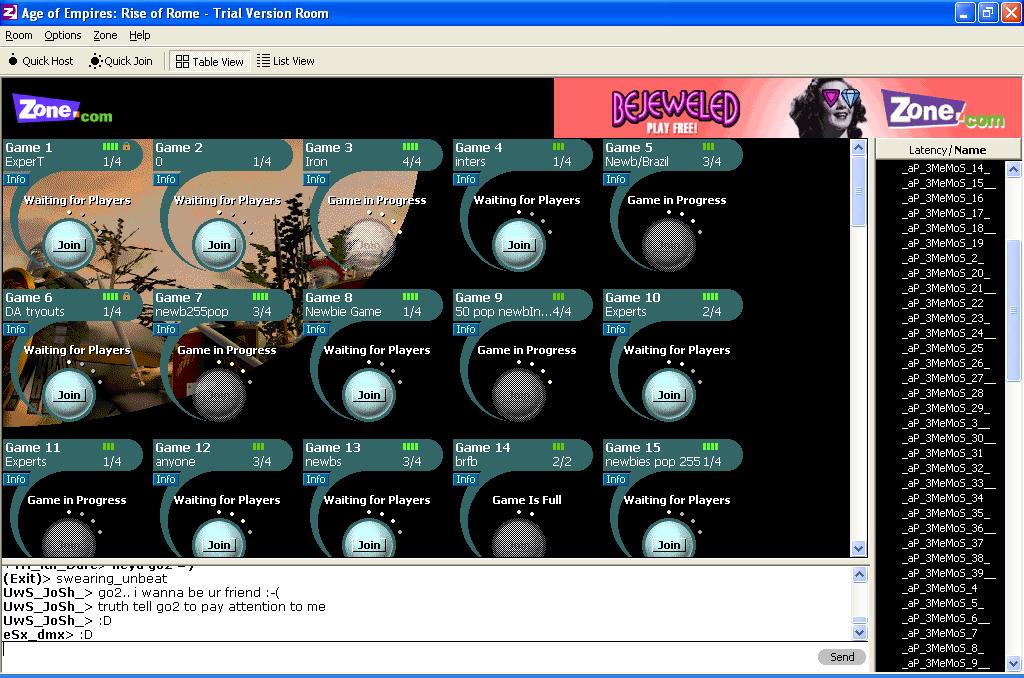Screen dimensions: 1024x678
Task: Open Info for Game 13 newbs
Action: point(315,479)
